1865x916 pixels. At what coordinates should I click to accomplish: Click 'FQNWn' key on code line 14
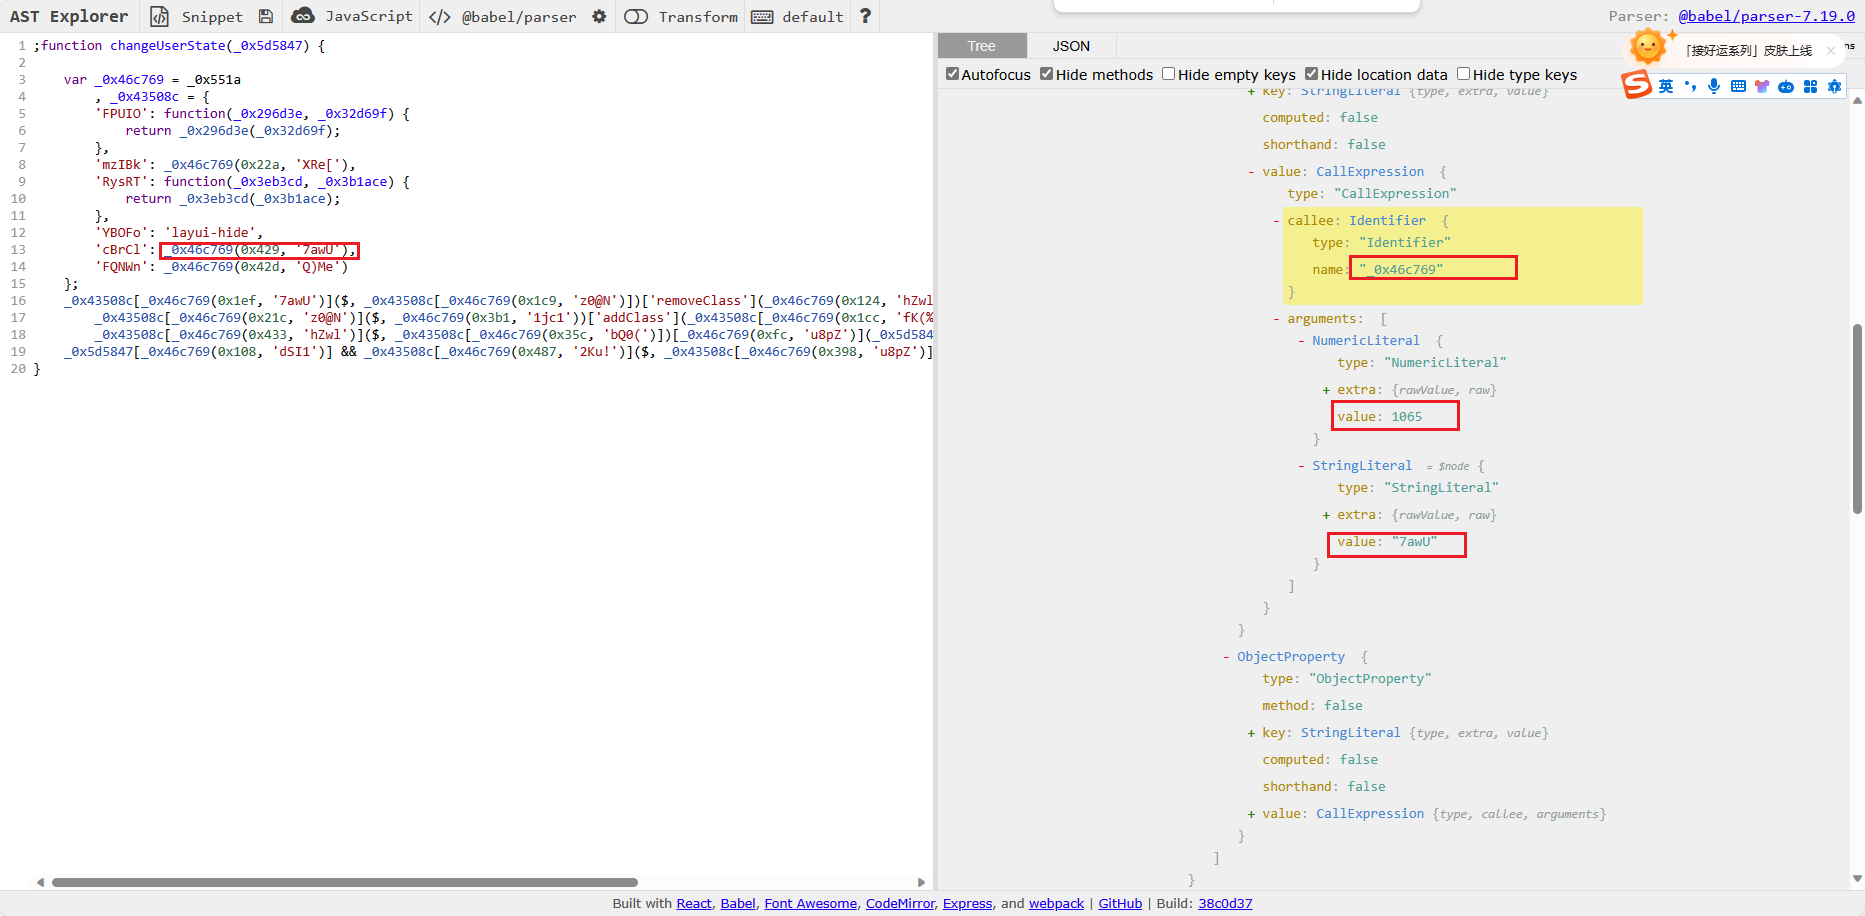pos(122,267)
